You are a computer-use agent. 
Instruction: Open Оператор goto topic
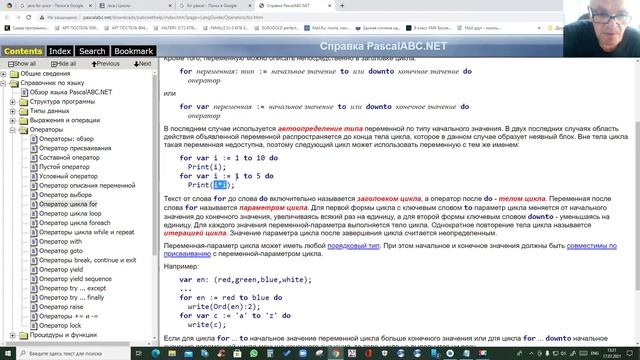[60, 251]
